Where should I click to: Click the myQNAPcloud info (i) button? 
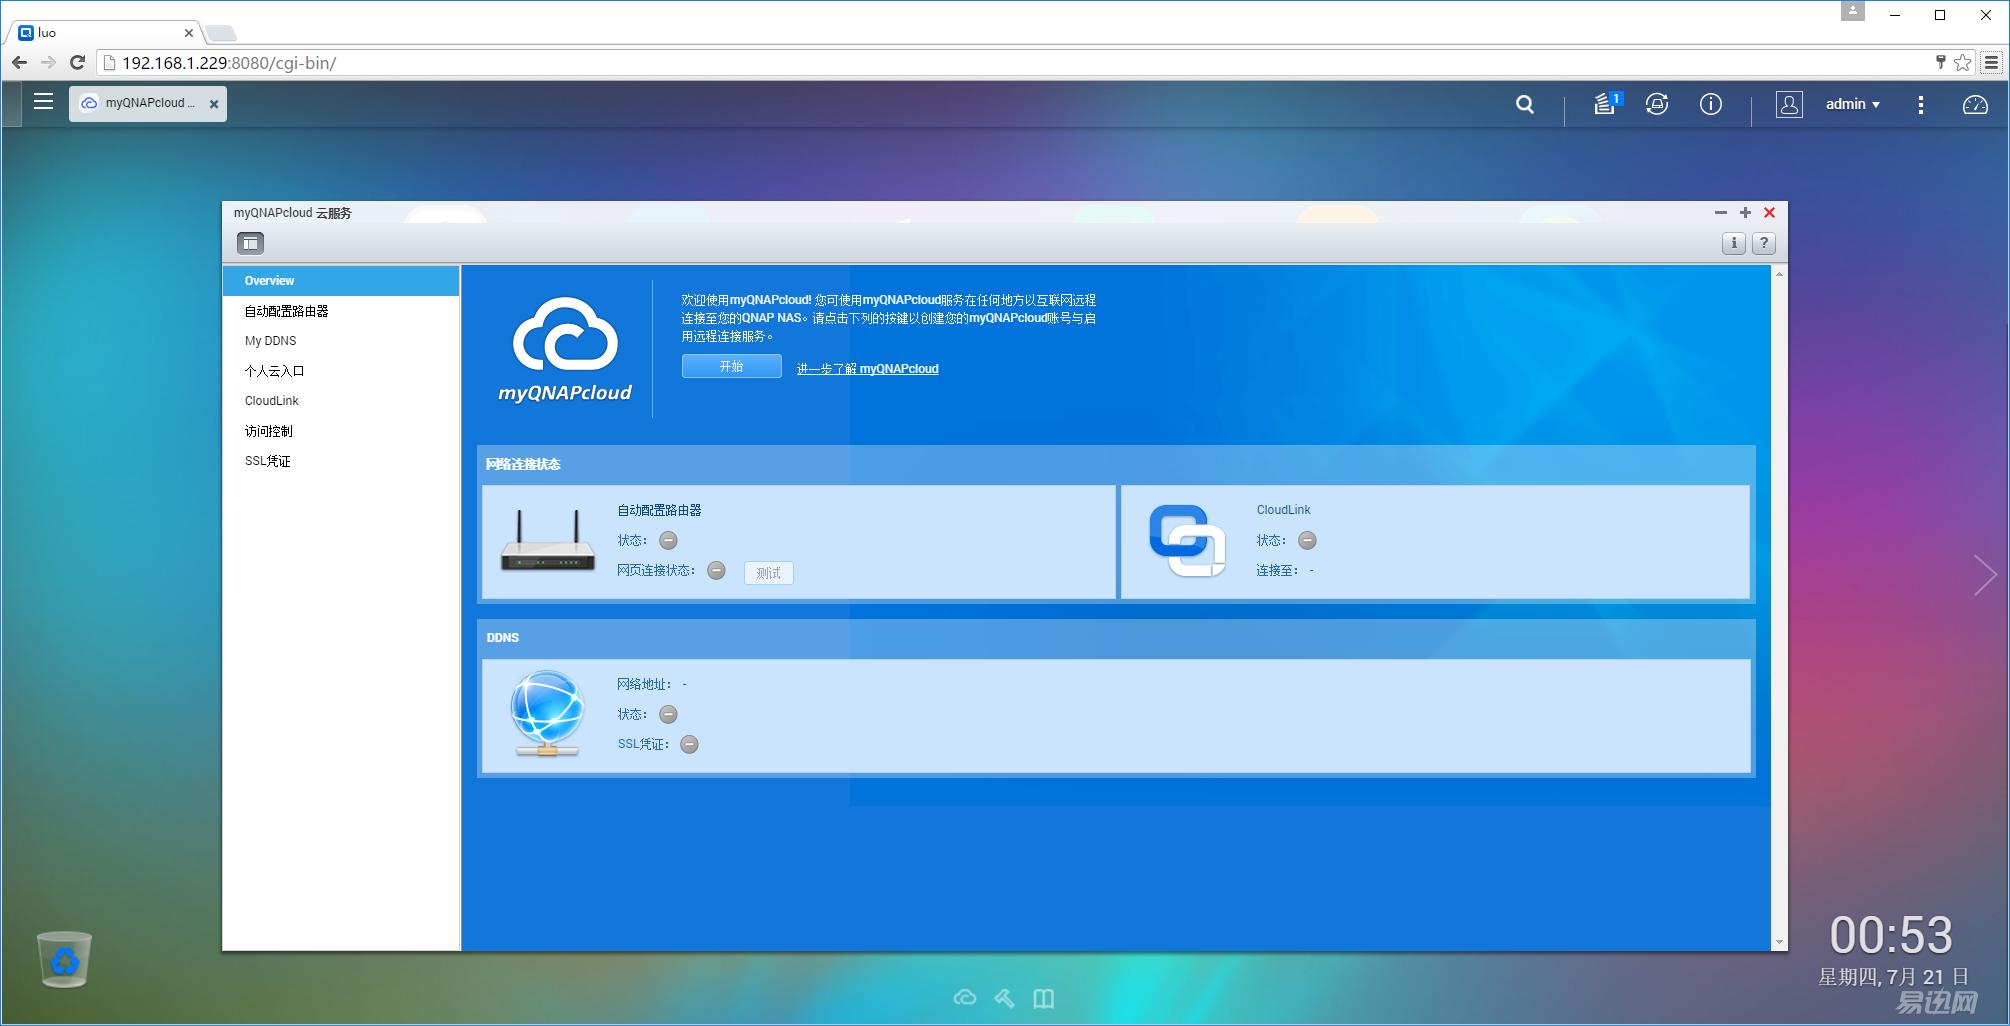1734,243
